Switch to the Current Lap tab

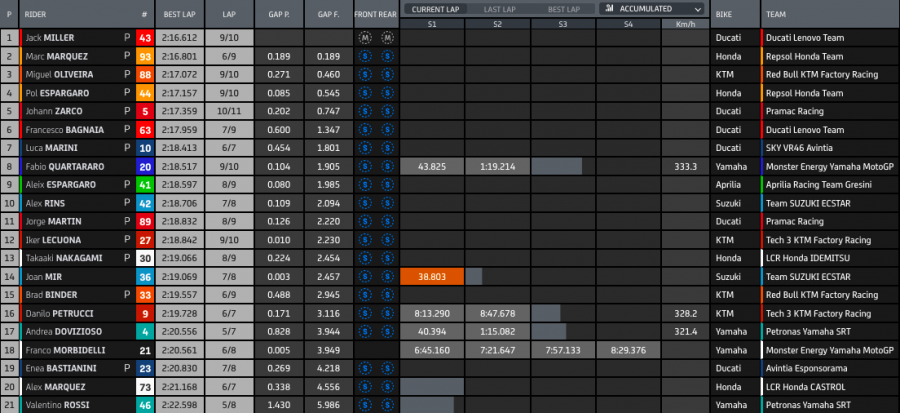click(x=435, y=9)
